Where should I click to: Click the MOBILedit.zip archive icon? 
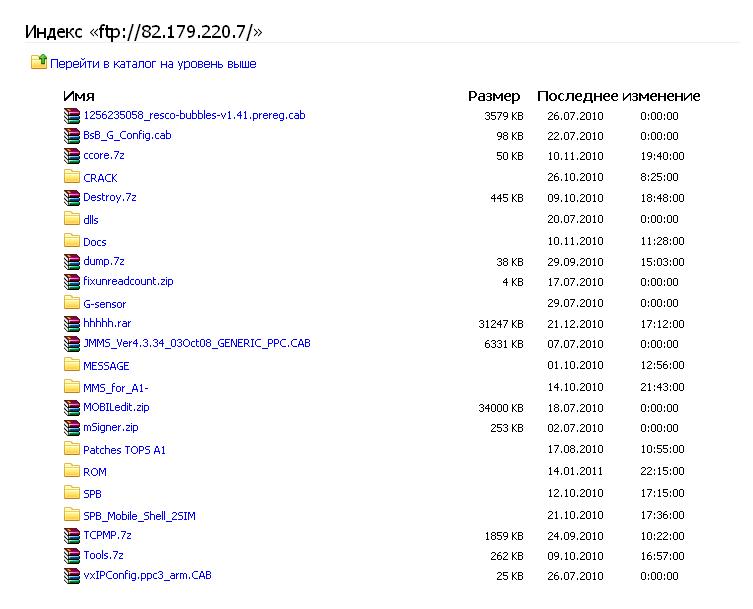(71, 407)
